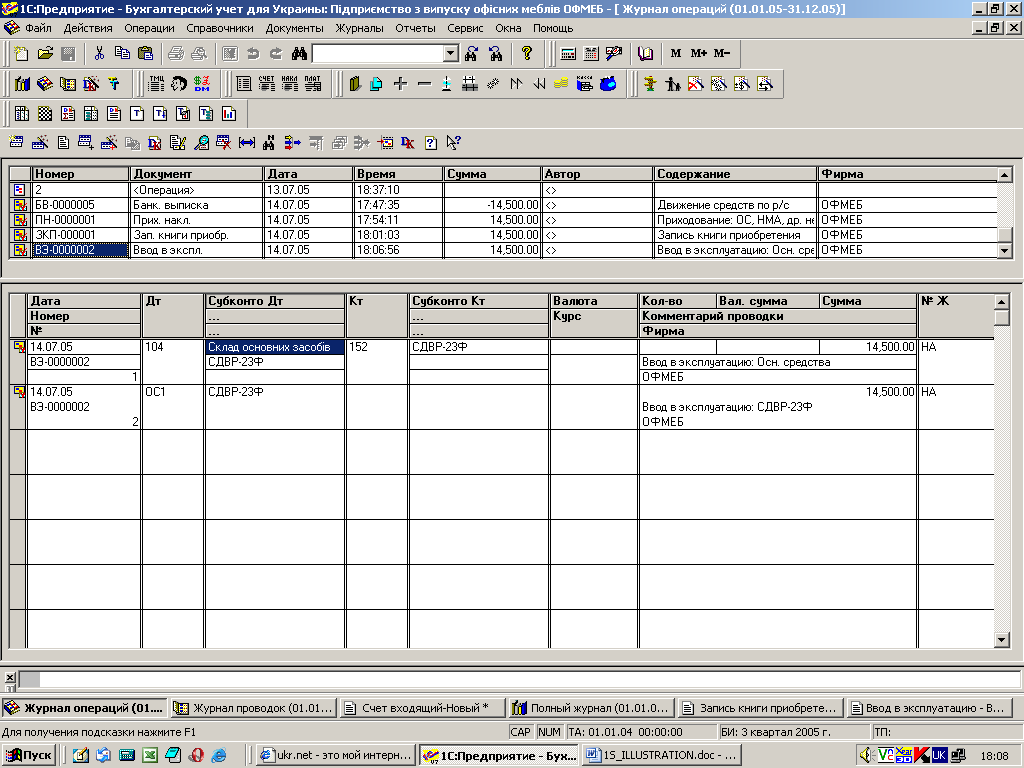Image resolution: width=1024 pixels, height=768 pixels.
Task: Click the binoculars Find icon
Action: [x=299, y=54]
